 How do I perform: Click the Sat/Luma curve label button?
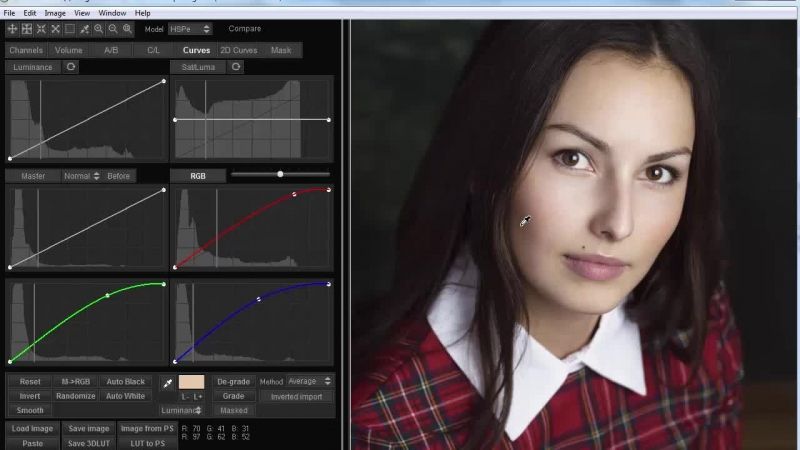[x=198, y=67]
